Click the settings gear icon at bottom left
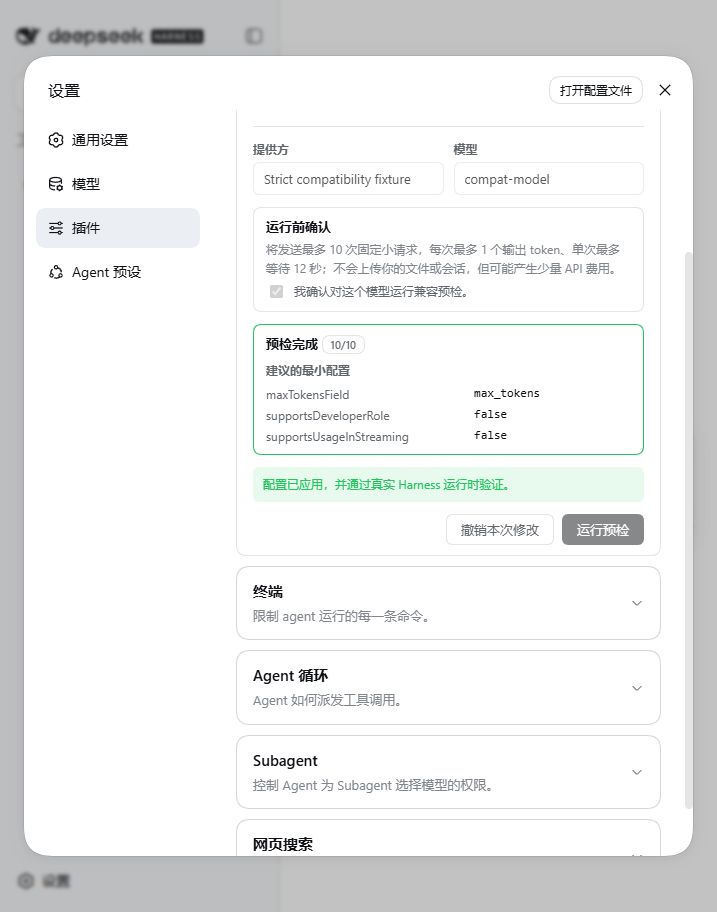Screen dimensions: 717x912 pos(26,881)
